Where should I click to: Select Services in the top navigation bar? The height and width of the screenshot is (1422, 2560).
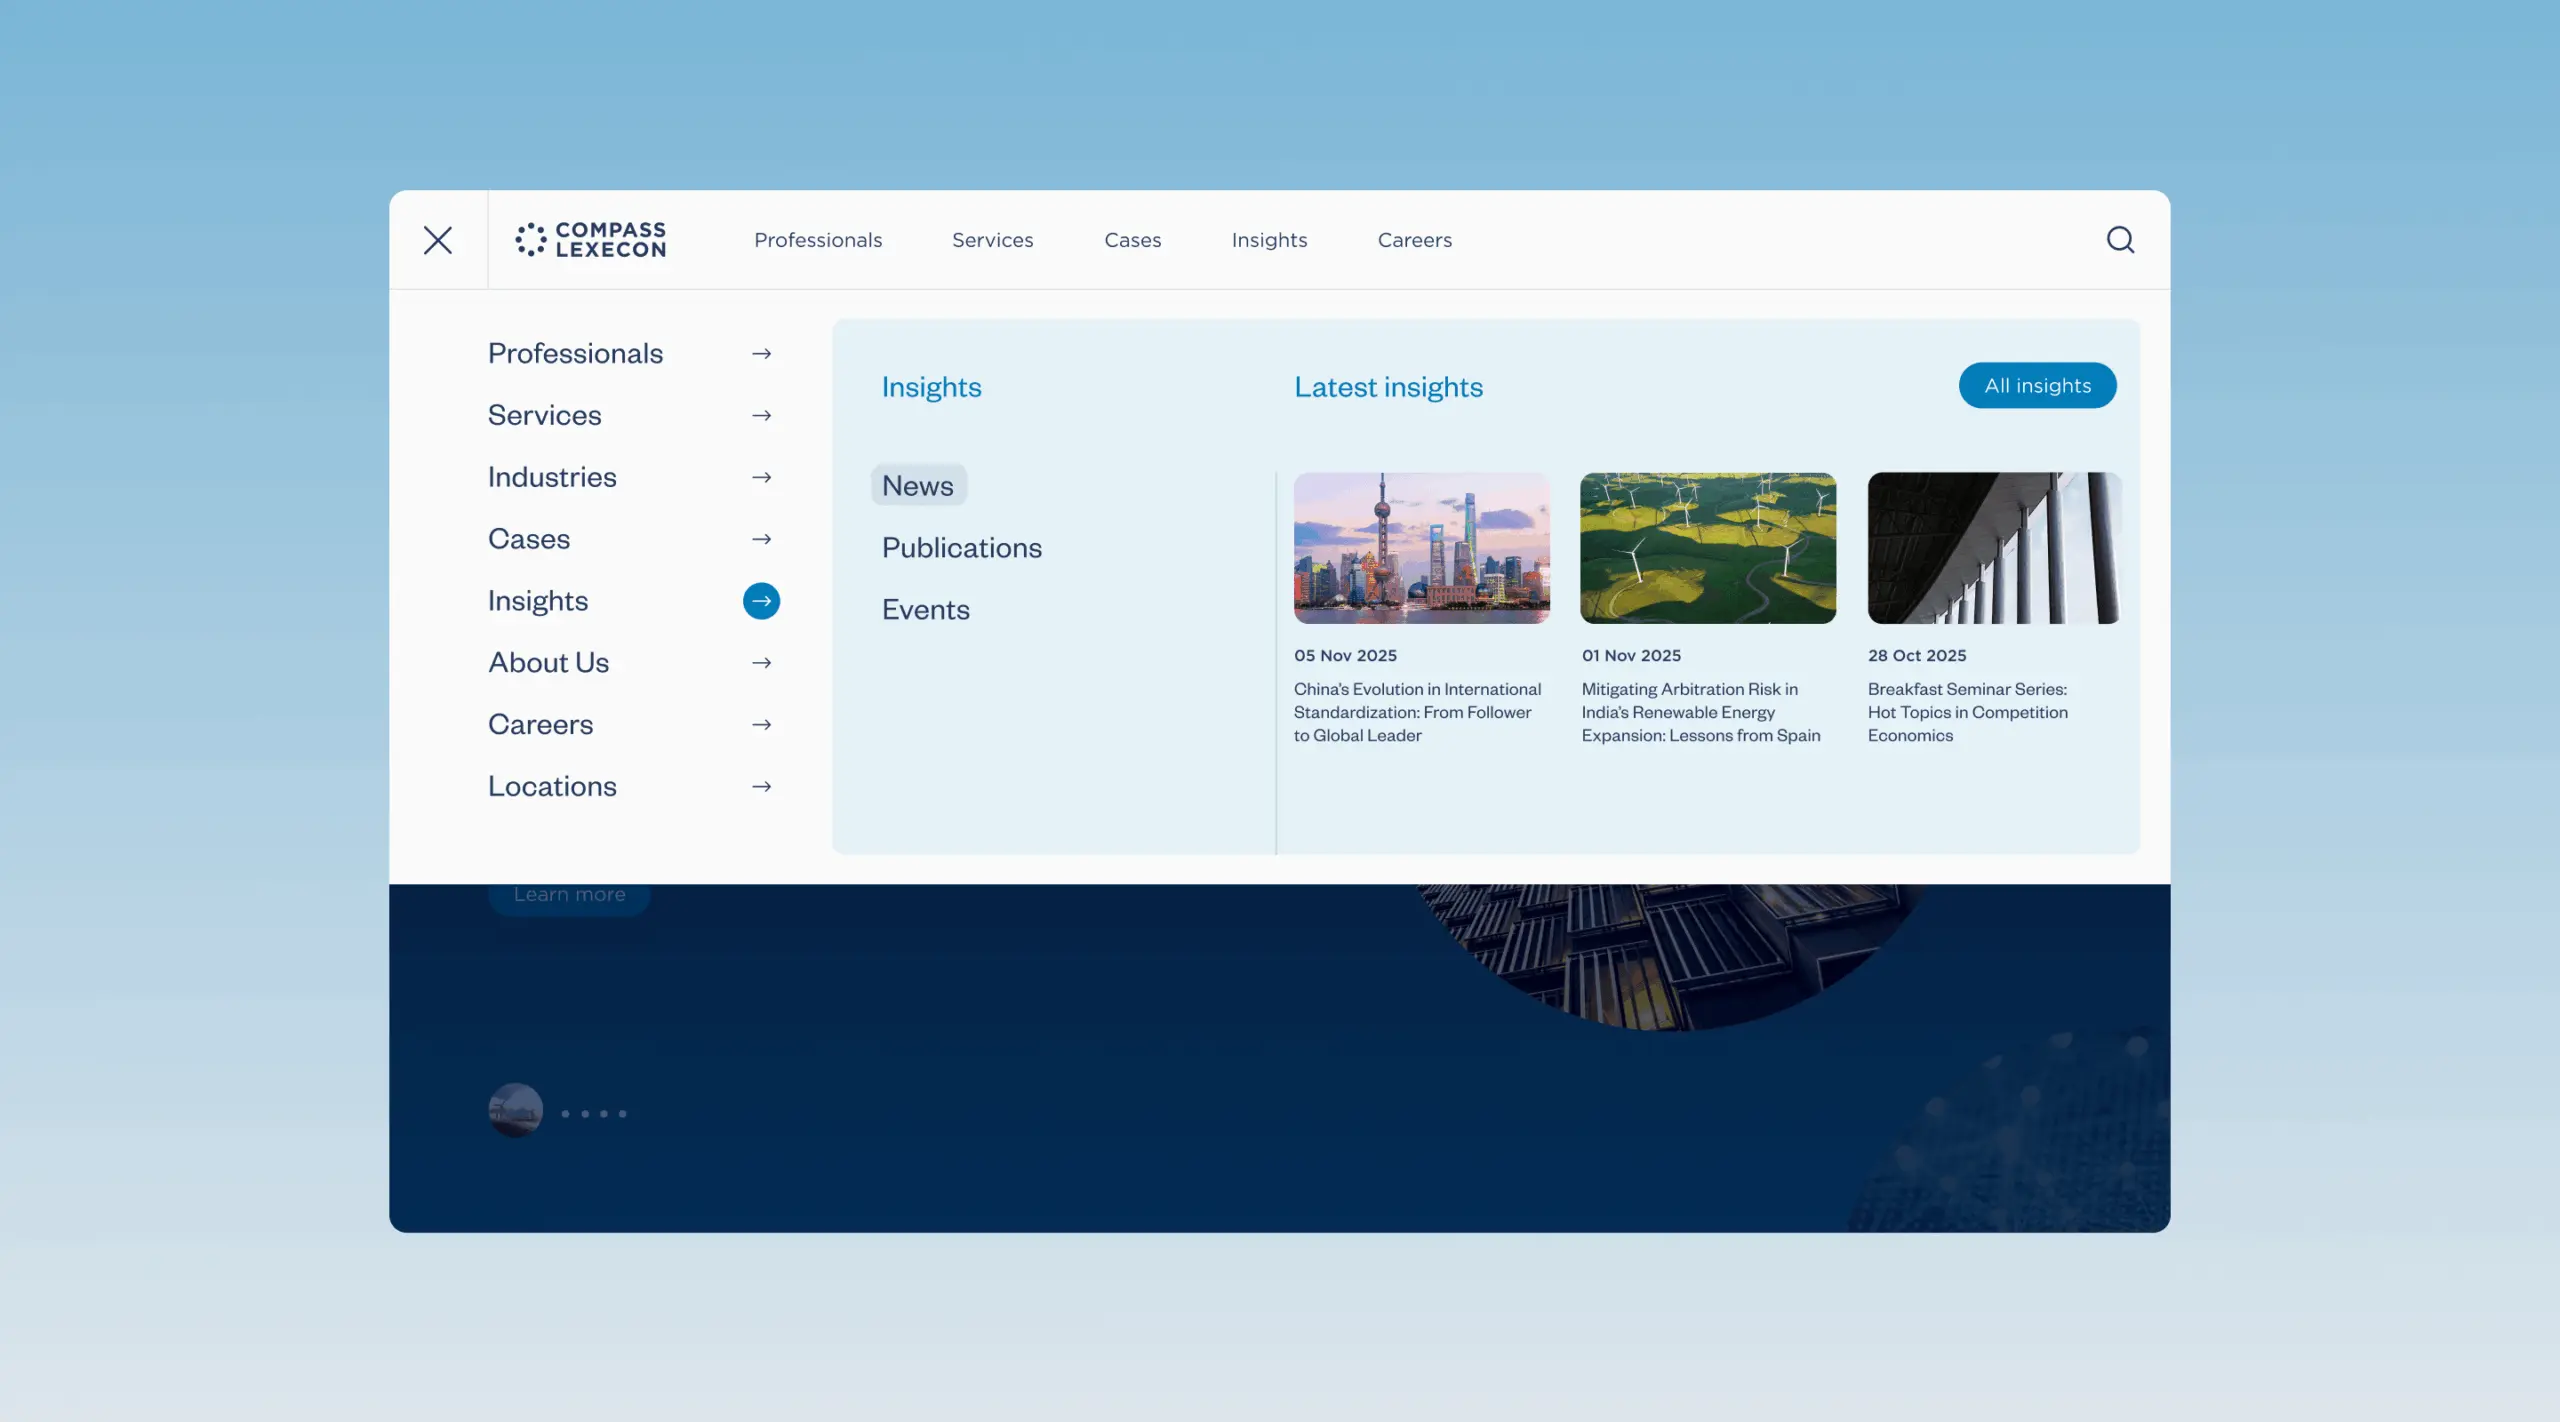coord(992,240)
